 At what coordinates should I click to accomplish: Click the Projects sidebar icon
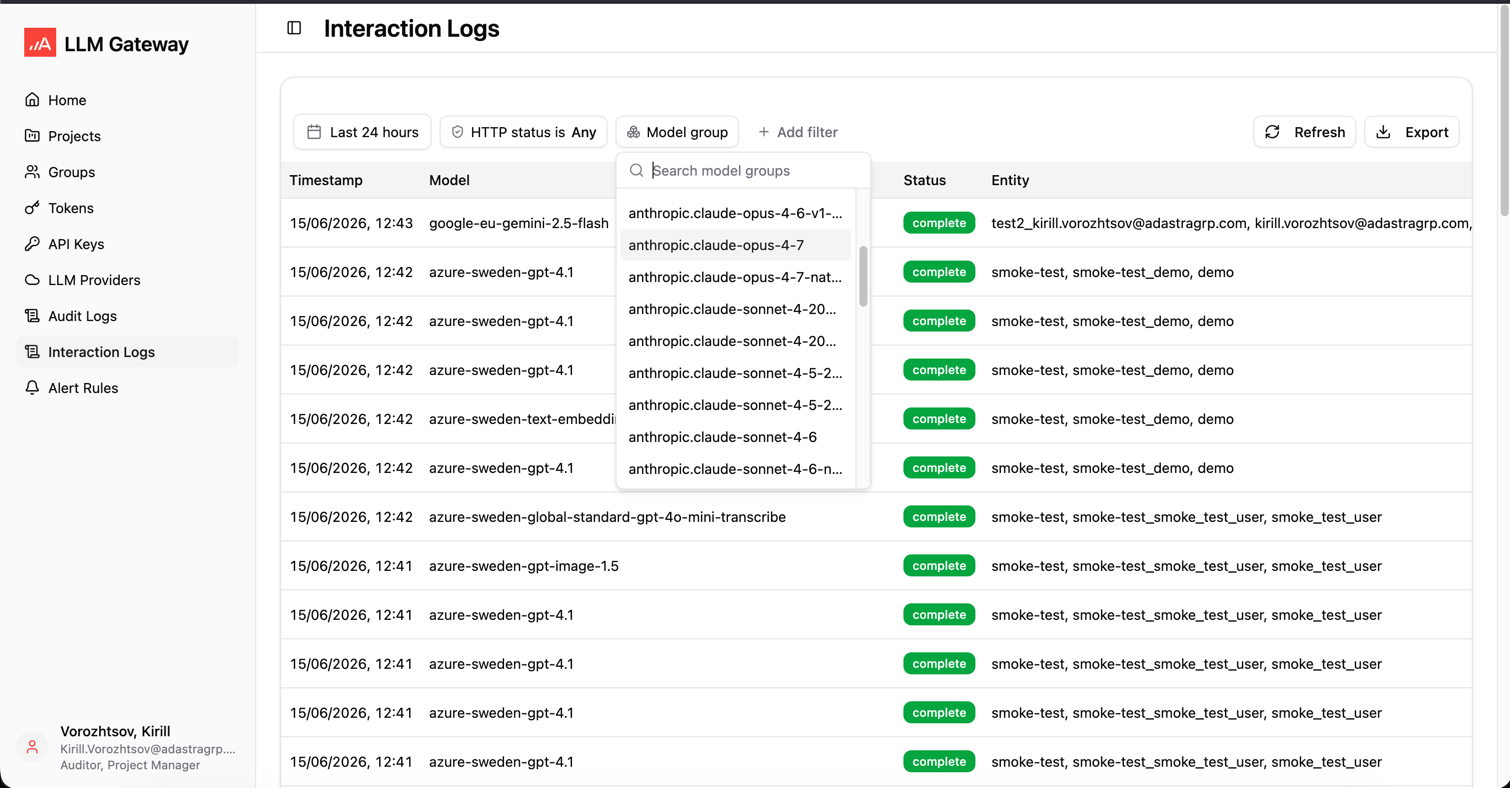point(32,136)
